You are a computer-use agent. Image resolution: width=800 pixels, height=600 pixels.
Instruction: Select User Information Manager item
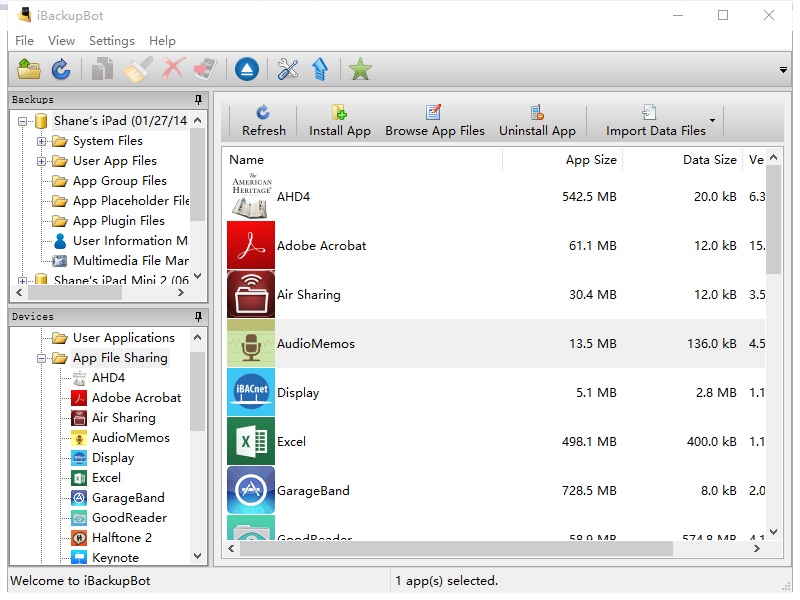(131, 241)
